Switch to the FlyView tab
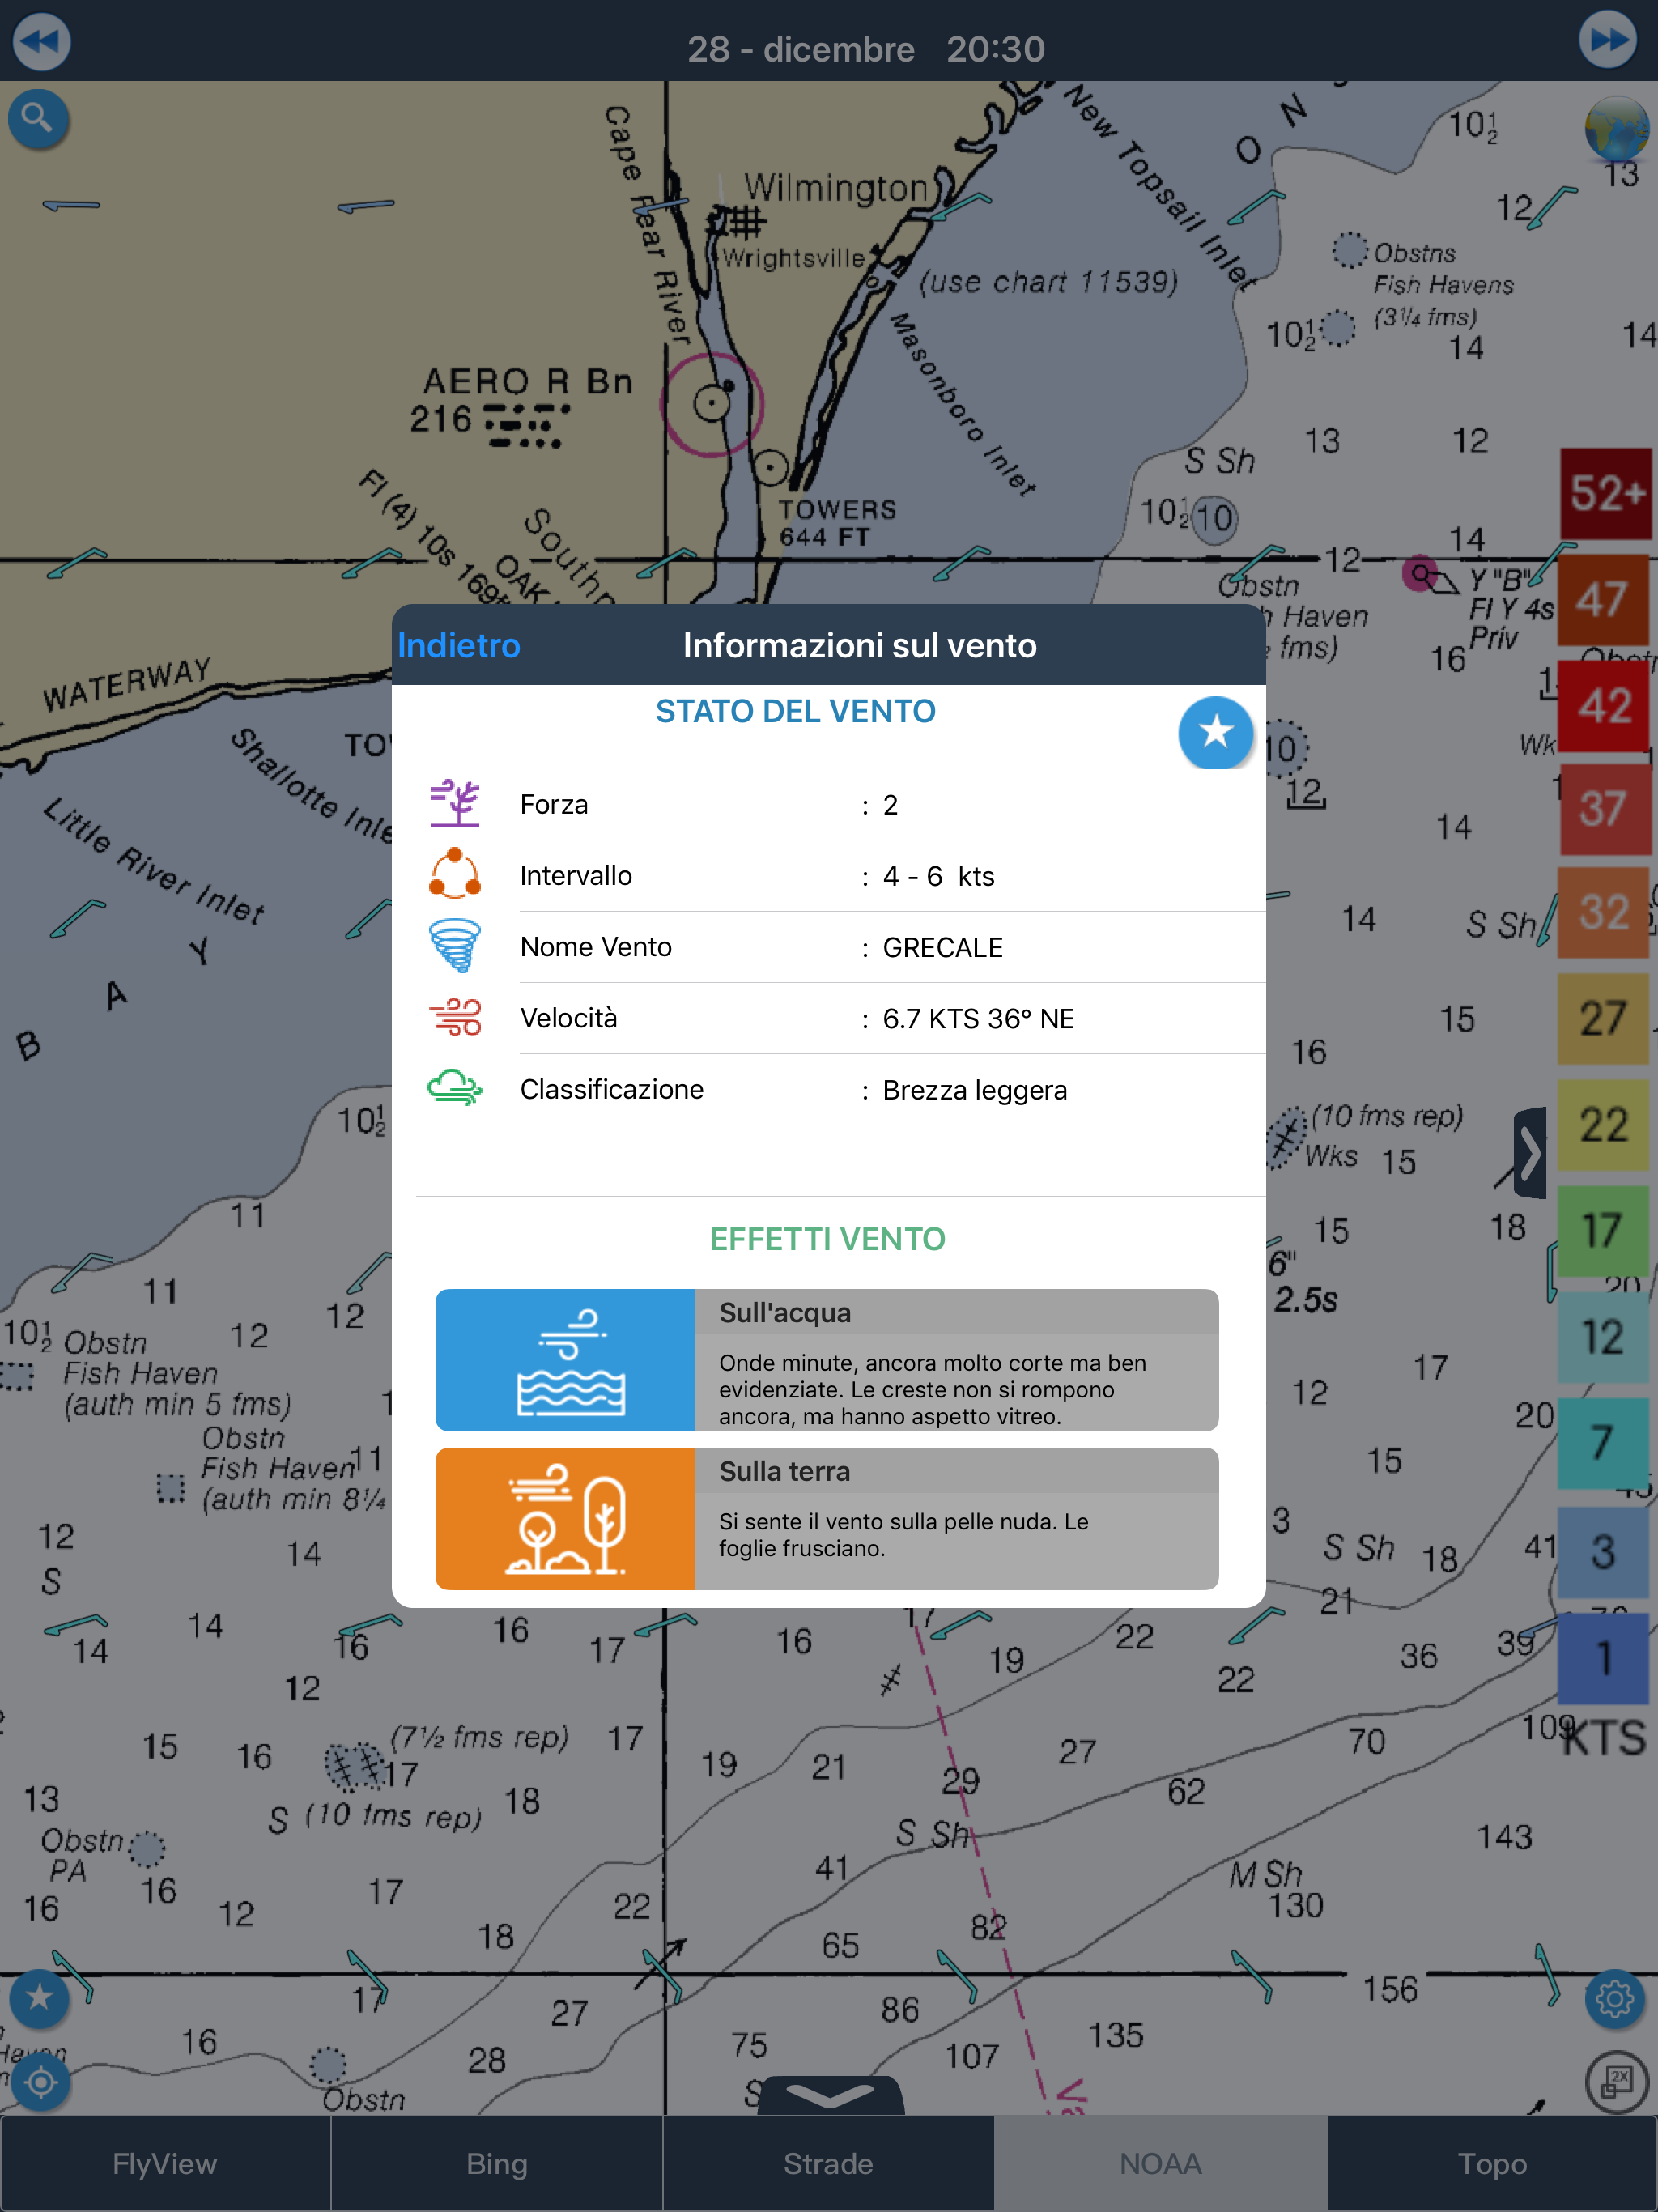 [x=165, y=2163]
